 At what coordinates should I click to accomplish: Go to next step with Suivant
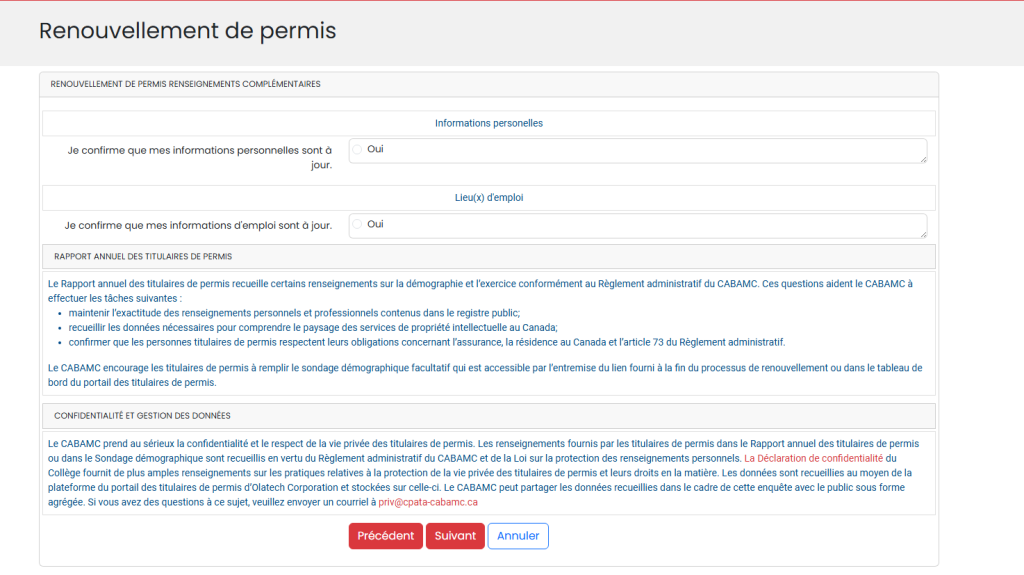tap(455, 536)
